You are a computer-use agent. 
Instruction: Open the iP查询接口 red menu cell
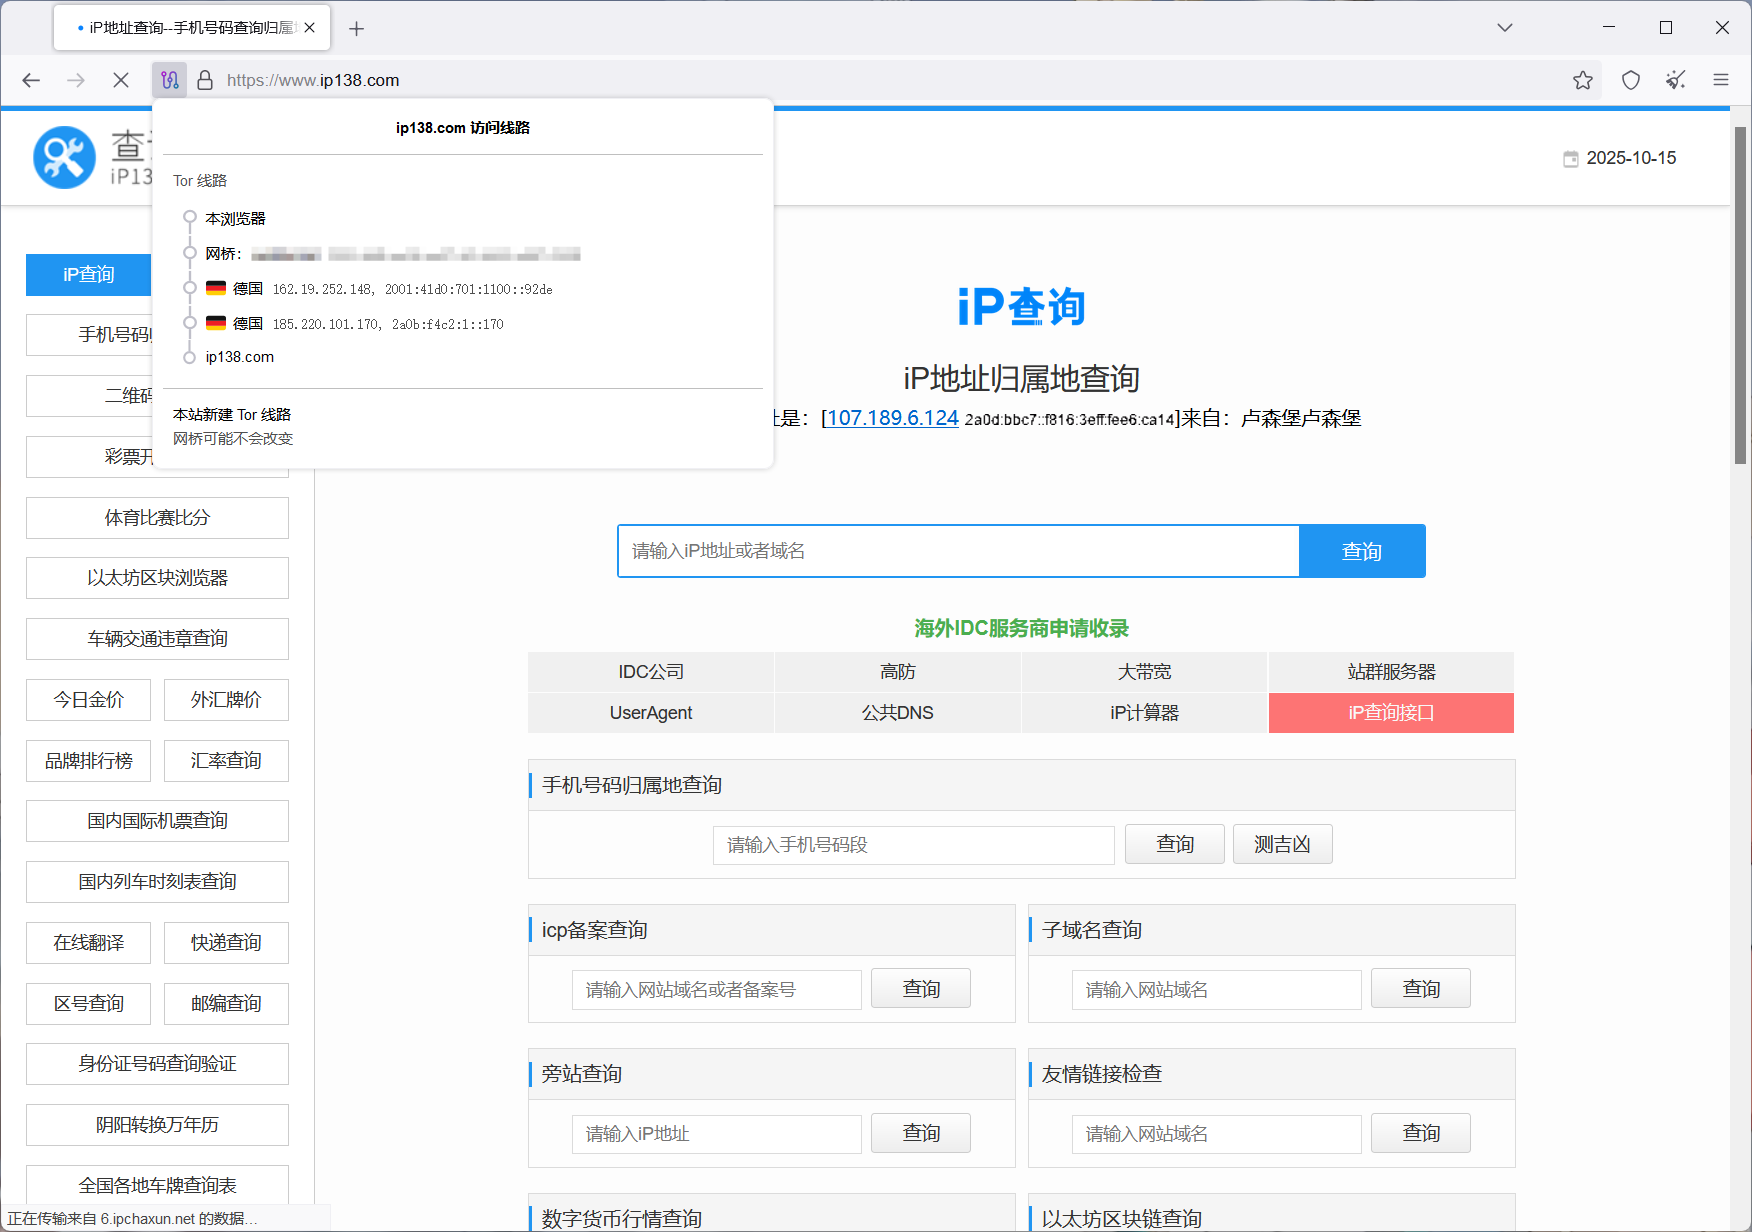1390,713
